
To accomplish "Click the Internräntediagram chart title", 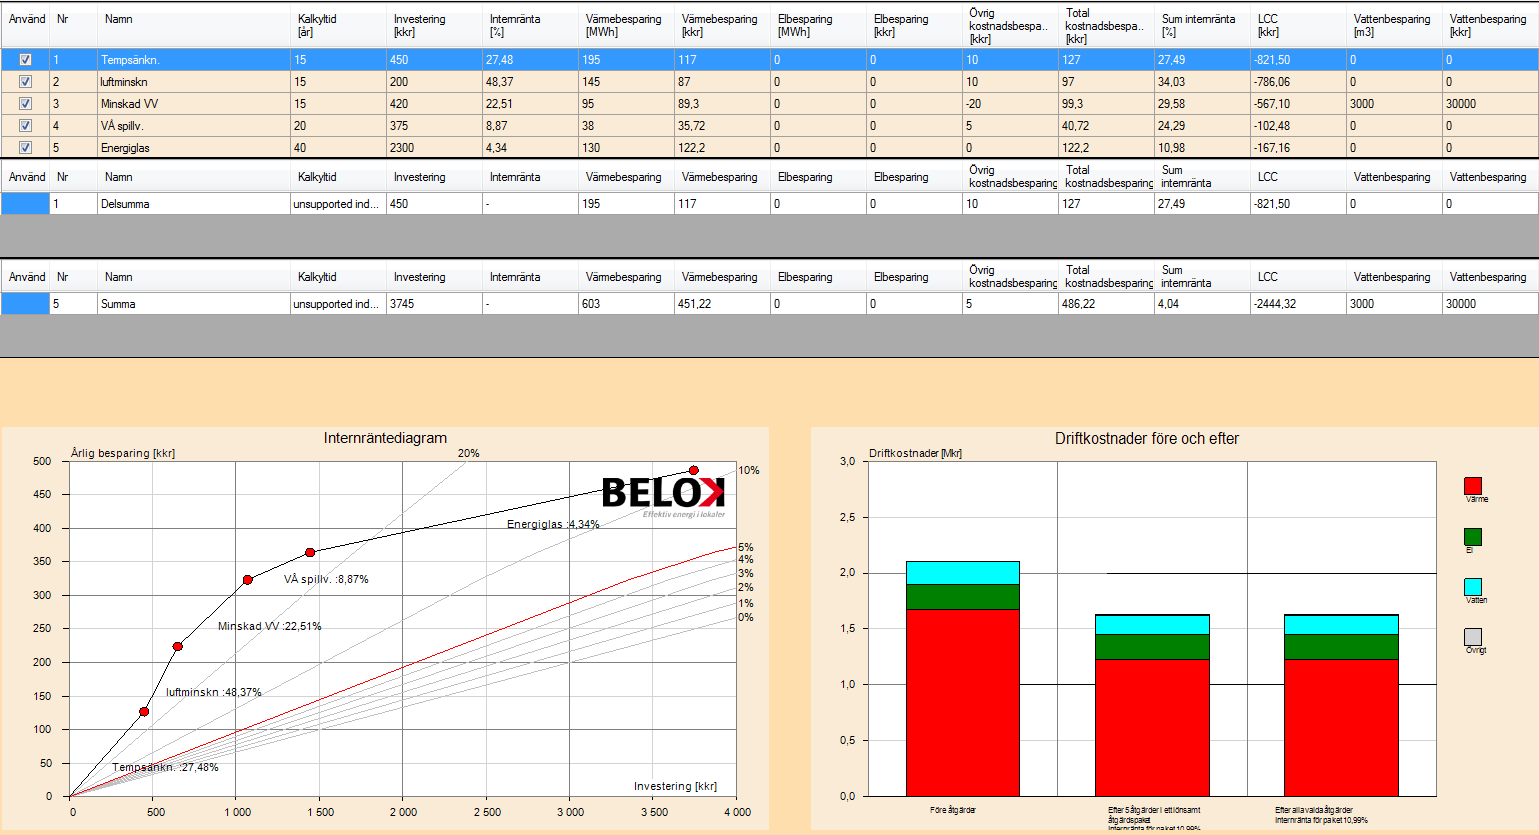I will tap(385, 438).
